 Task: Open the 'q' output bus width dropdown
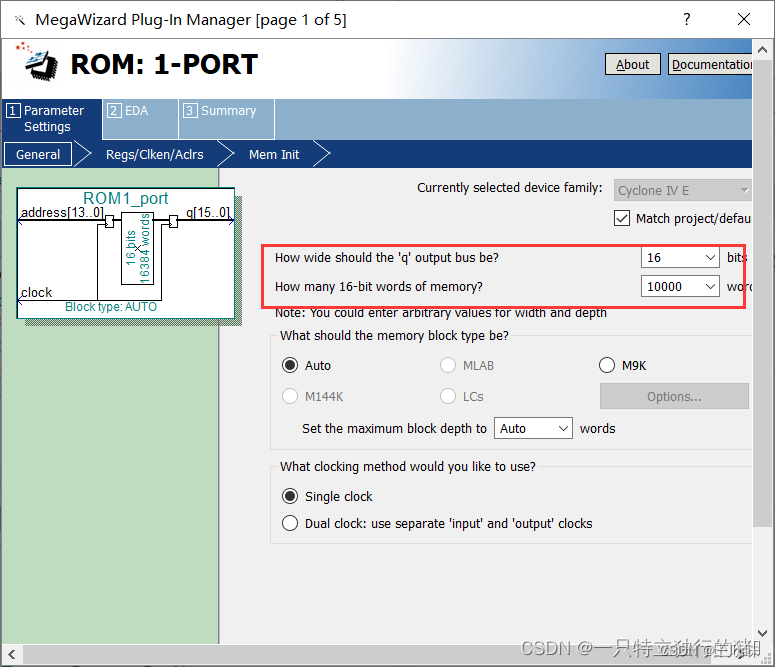click(x=680, y=258)
